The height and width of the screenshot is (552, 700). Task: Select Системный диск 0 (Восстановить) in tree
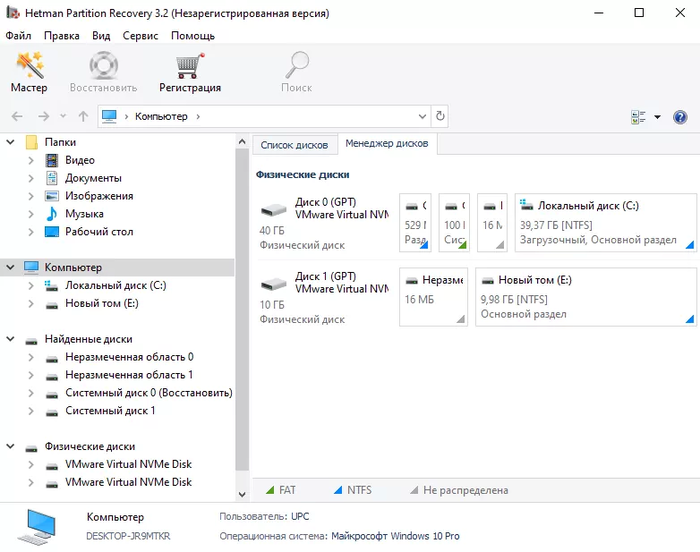pos(148,393)
